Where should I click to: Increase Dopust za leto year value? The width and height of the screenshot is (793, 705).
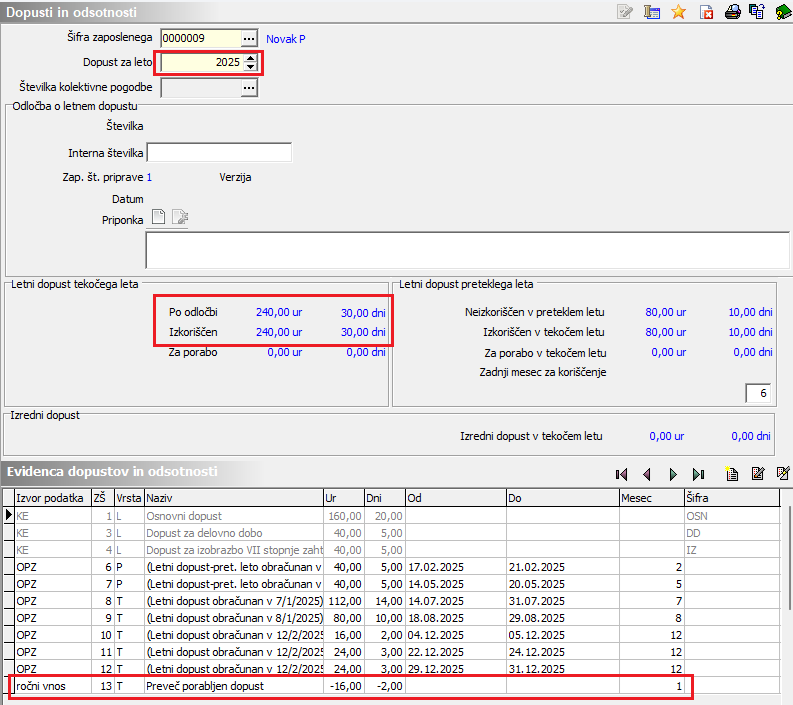tap(250, 57)
